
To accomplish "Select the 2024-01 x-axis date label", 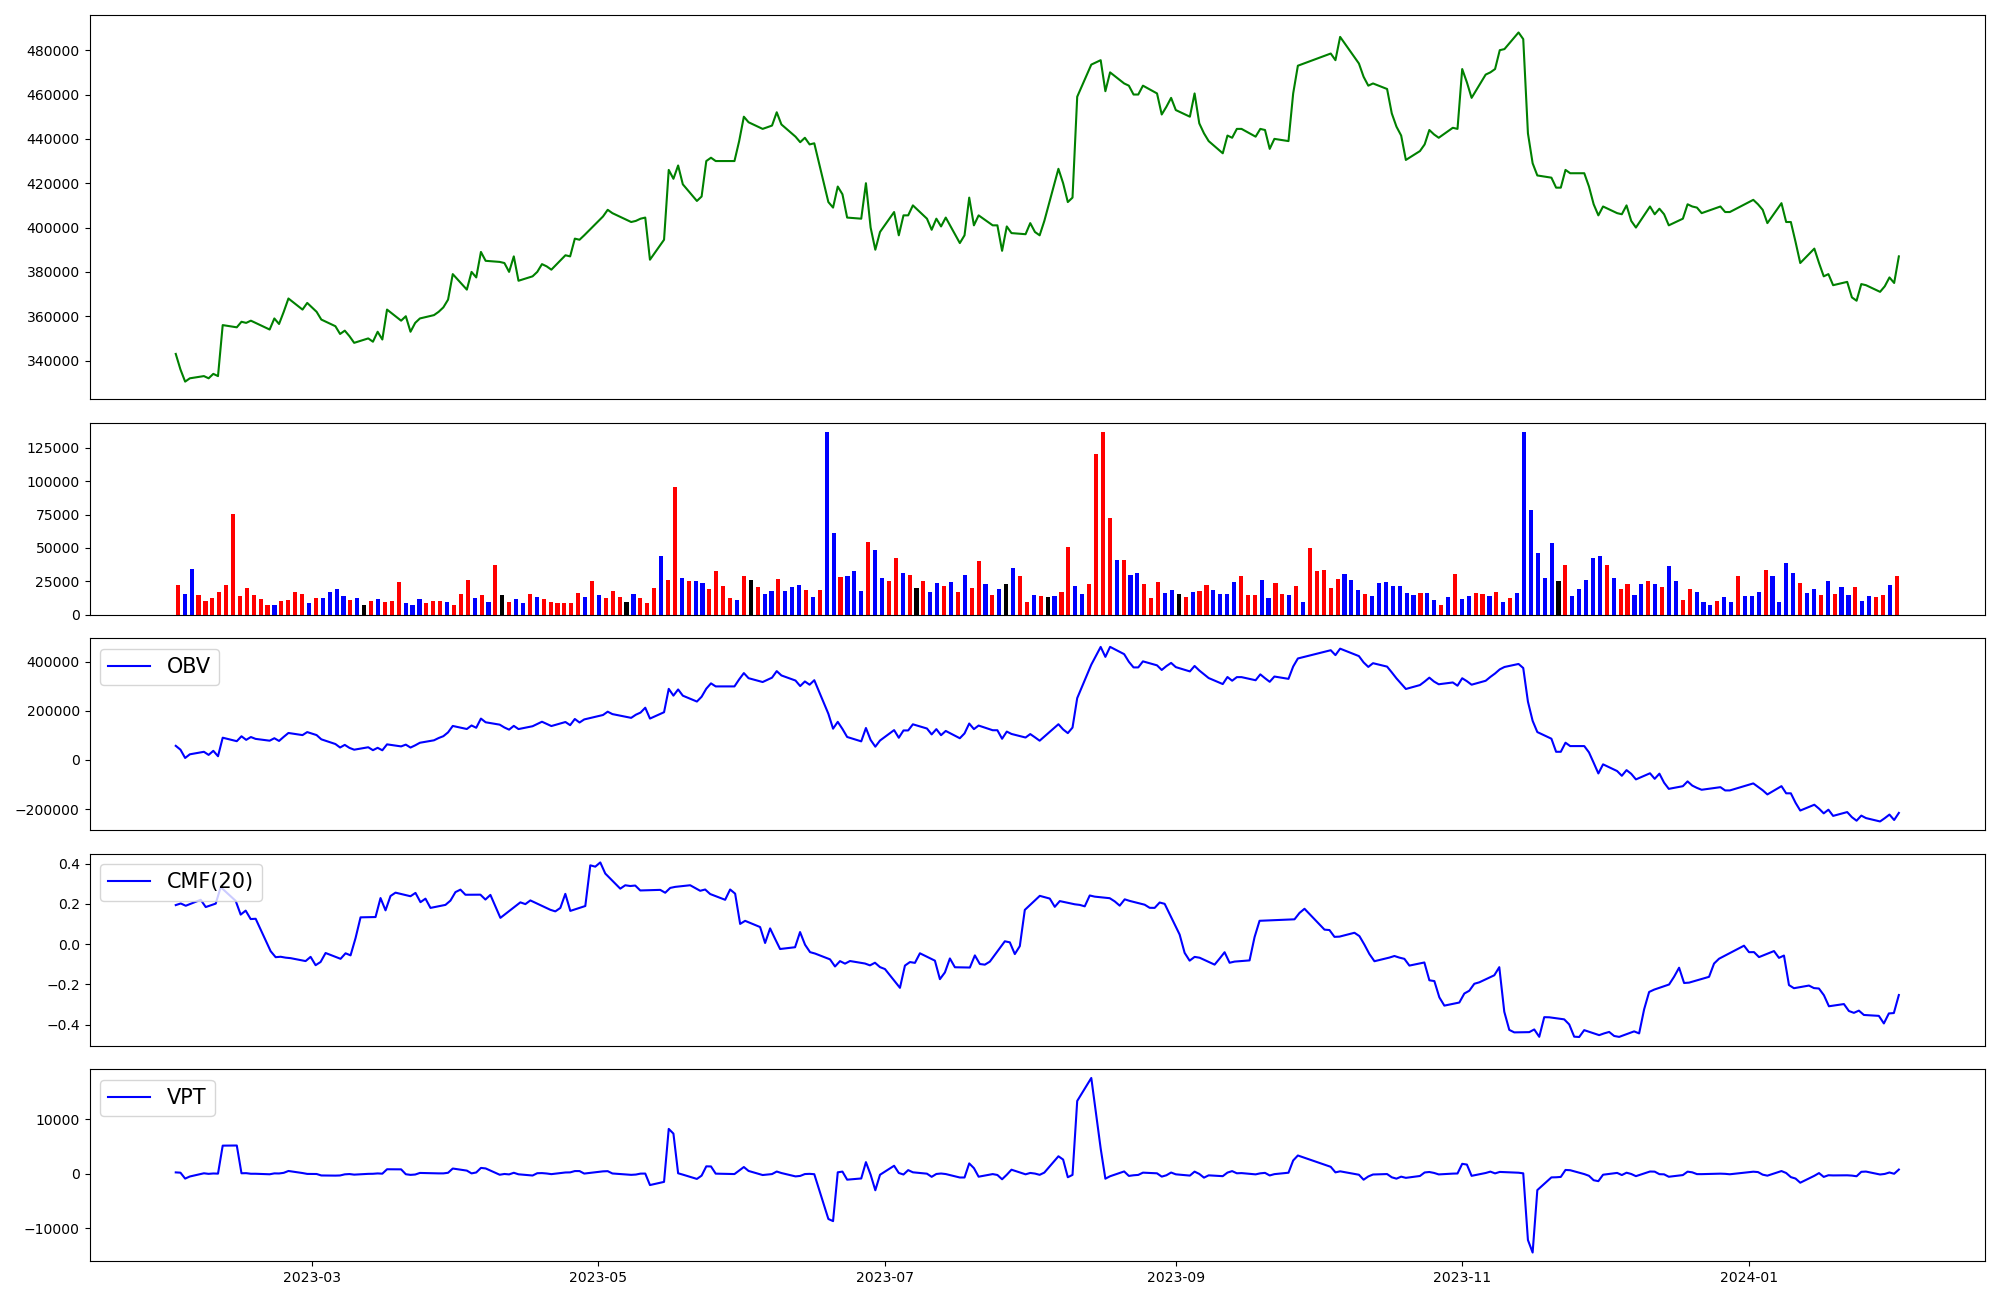I will click(x=1749, y=1277).
